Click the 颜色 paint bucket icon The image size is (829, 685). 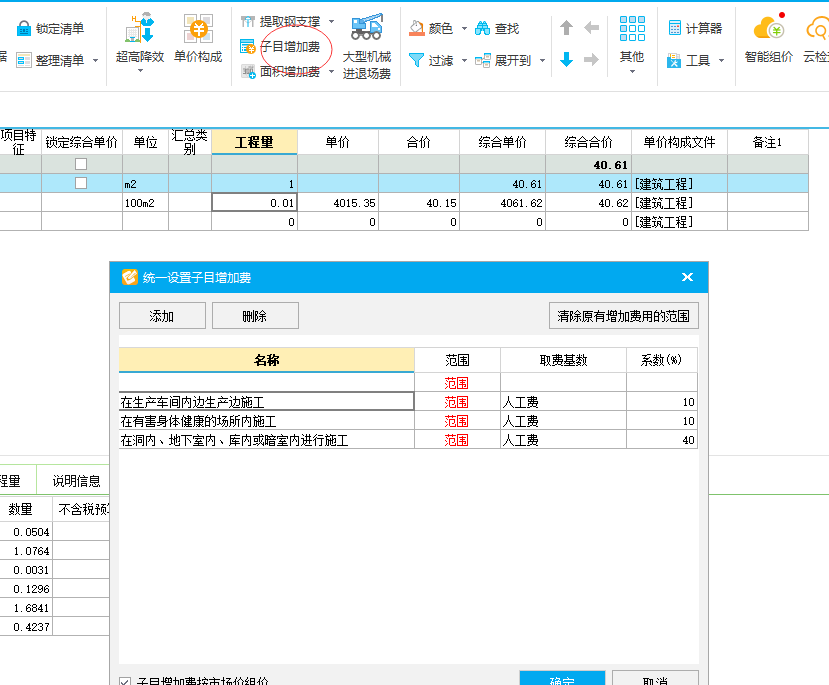click(x=417, y=29)
